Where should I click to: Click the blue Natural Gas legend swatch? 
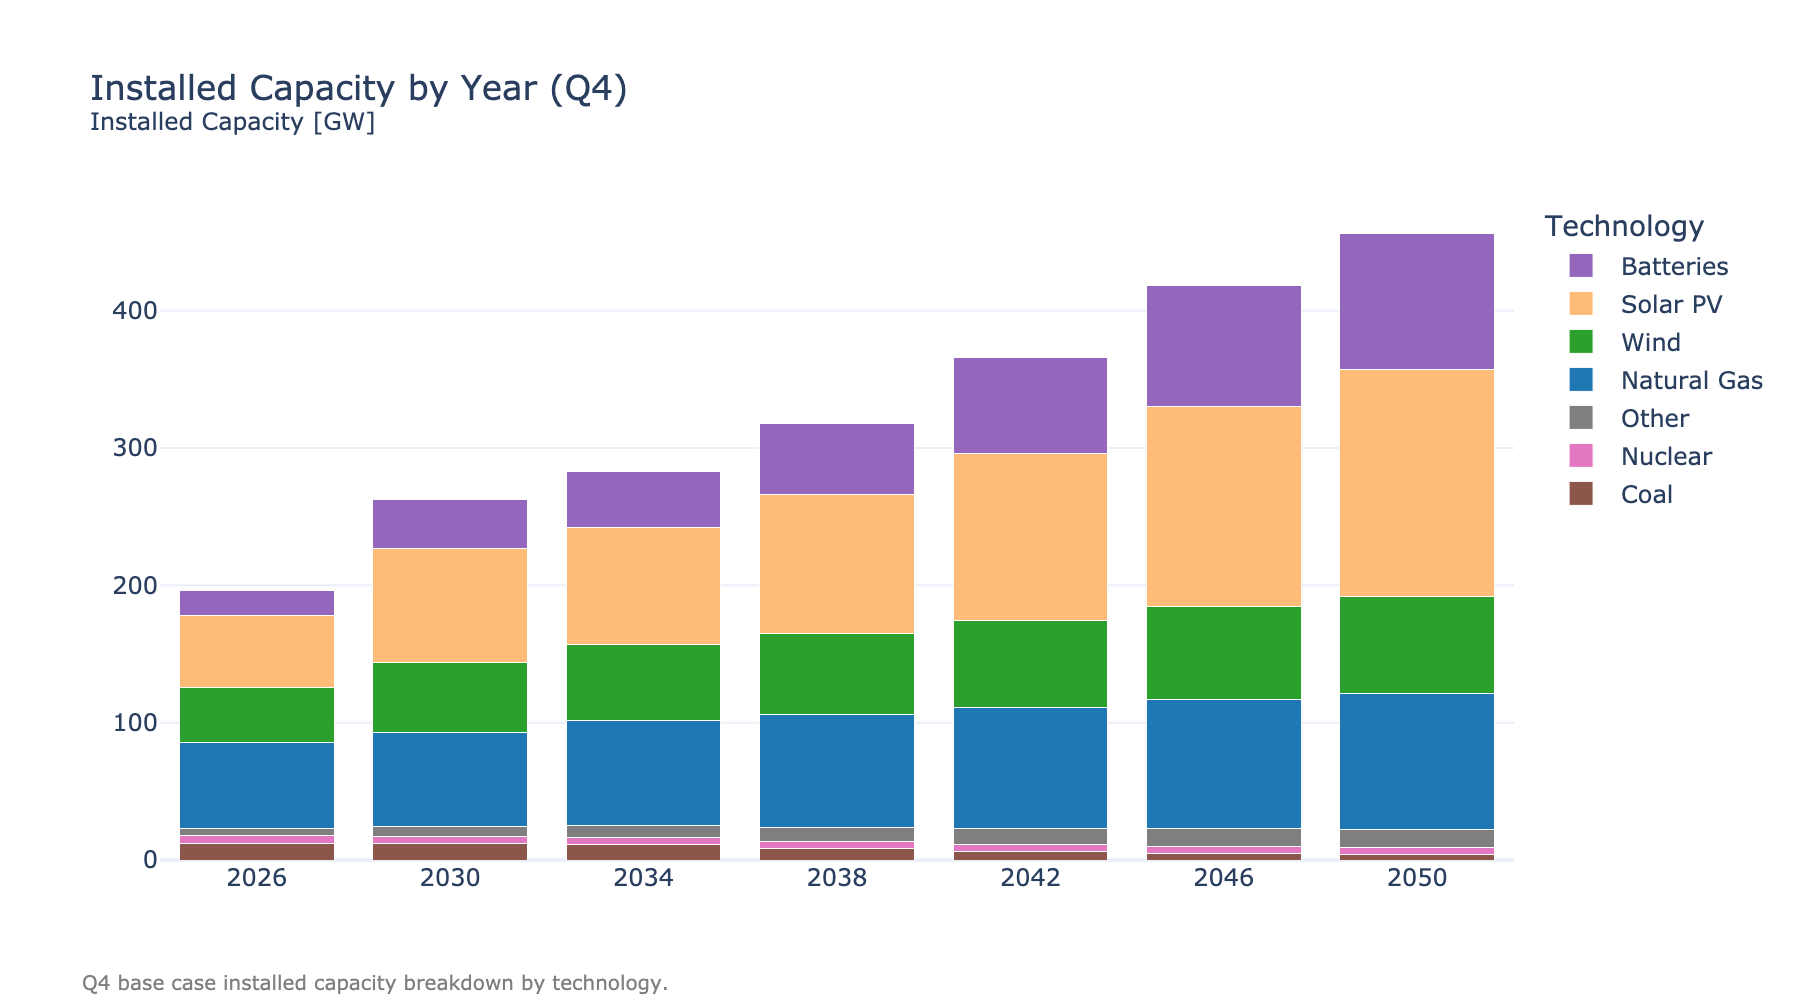point(1580,380)
